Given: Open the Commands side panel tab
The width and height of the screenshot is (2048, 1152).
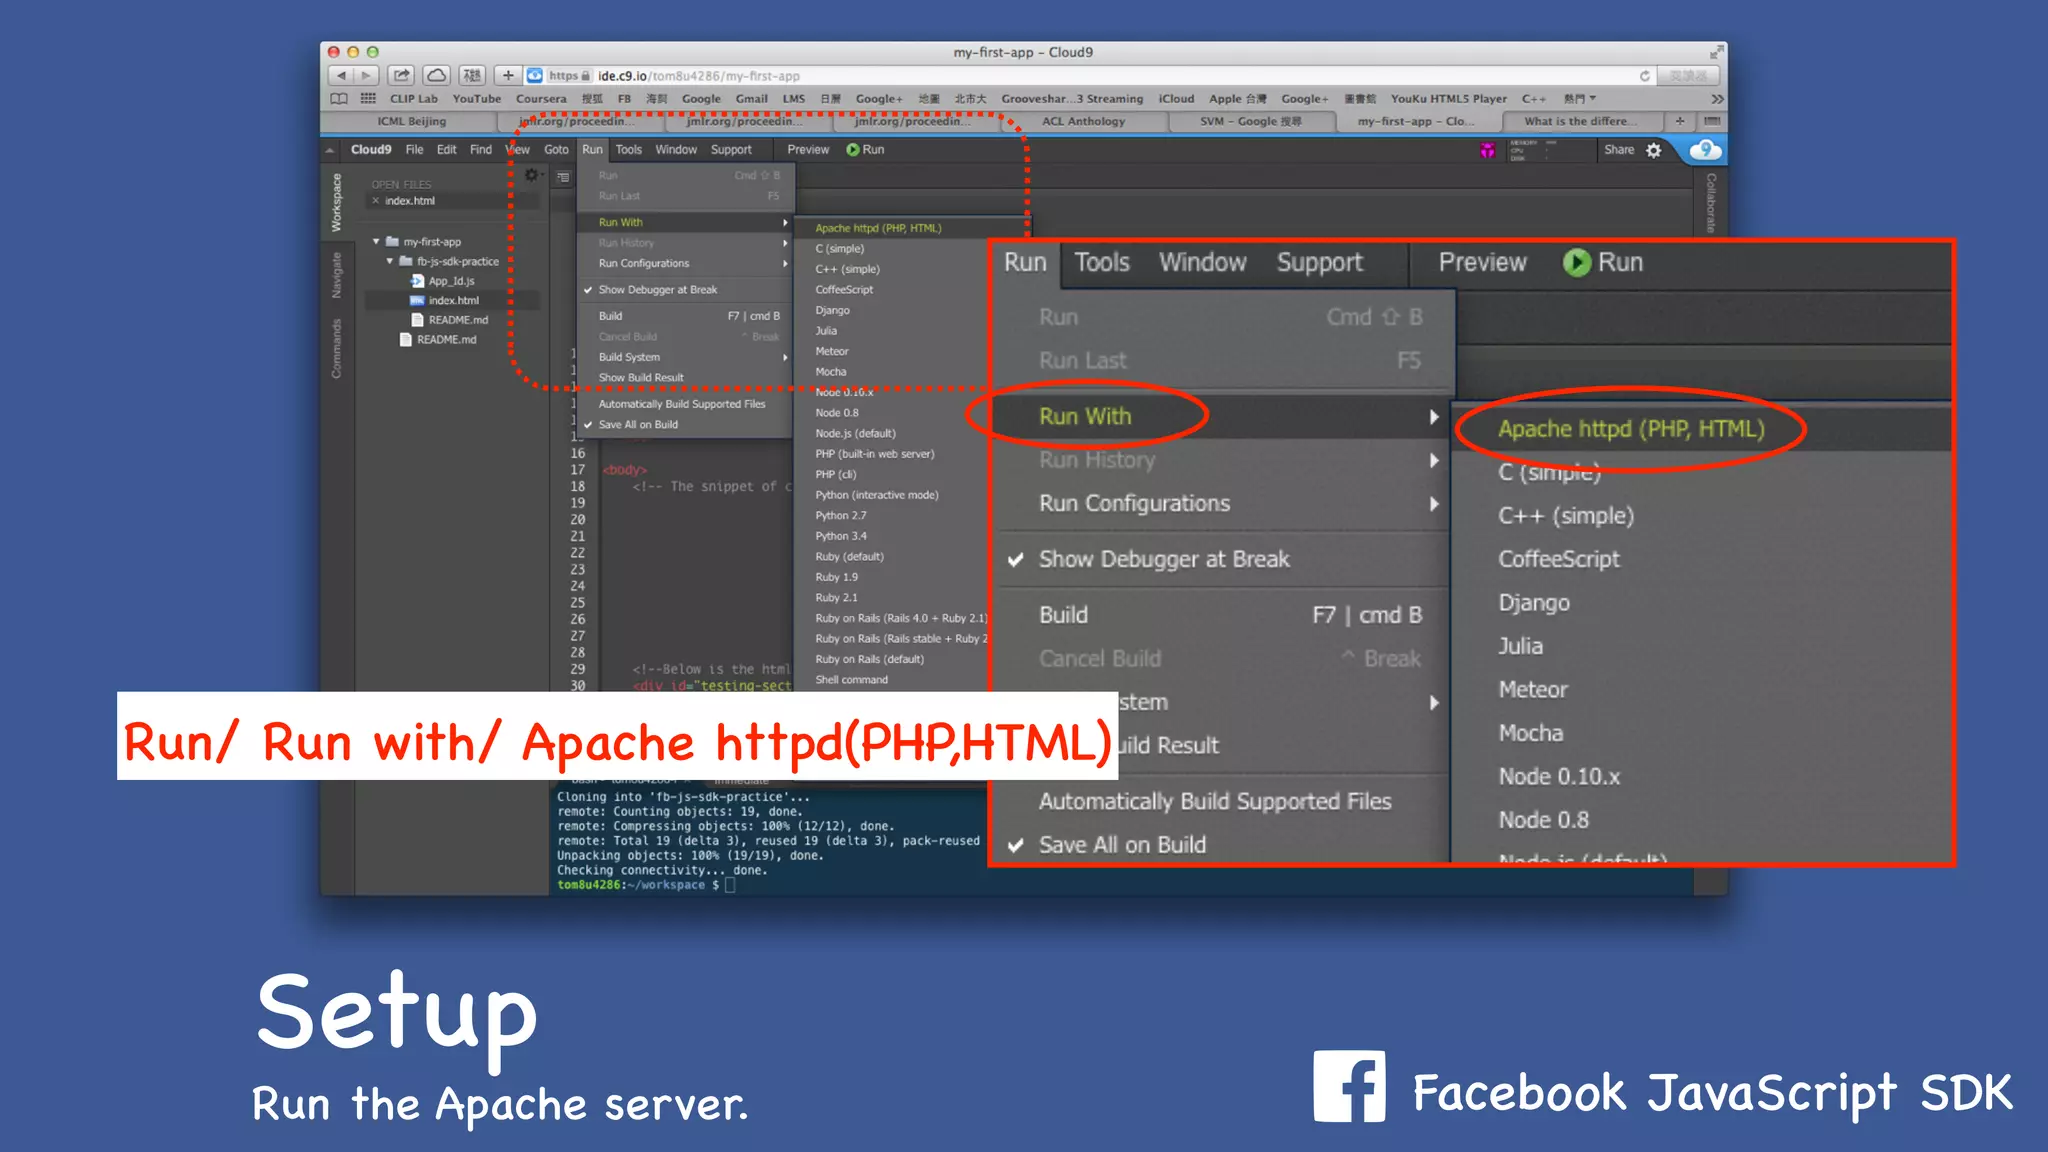Looking at the screenshot, I should [337, 349].
